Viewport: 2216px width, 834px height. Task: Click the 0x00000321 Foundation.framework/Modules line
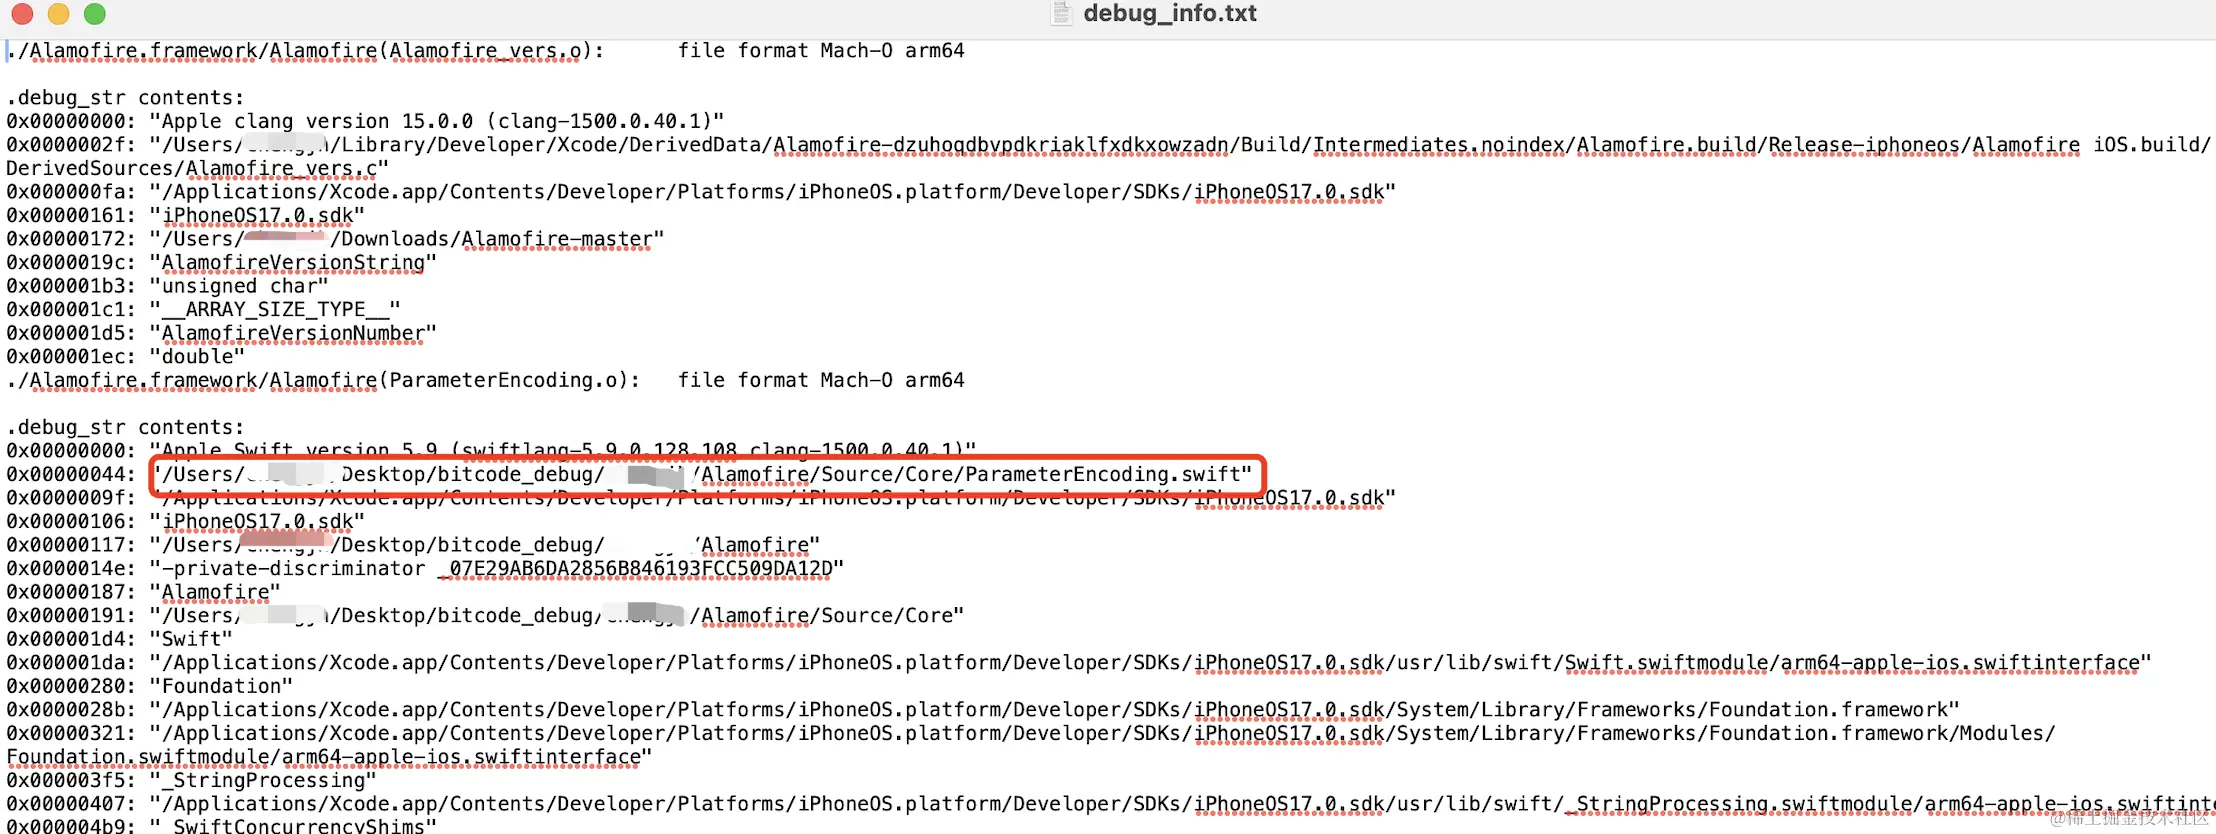pos(1031,733)
